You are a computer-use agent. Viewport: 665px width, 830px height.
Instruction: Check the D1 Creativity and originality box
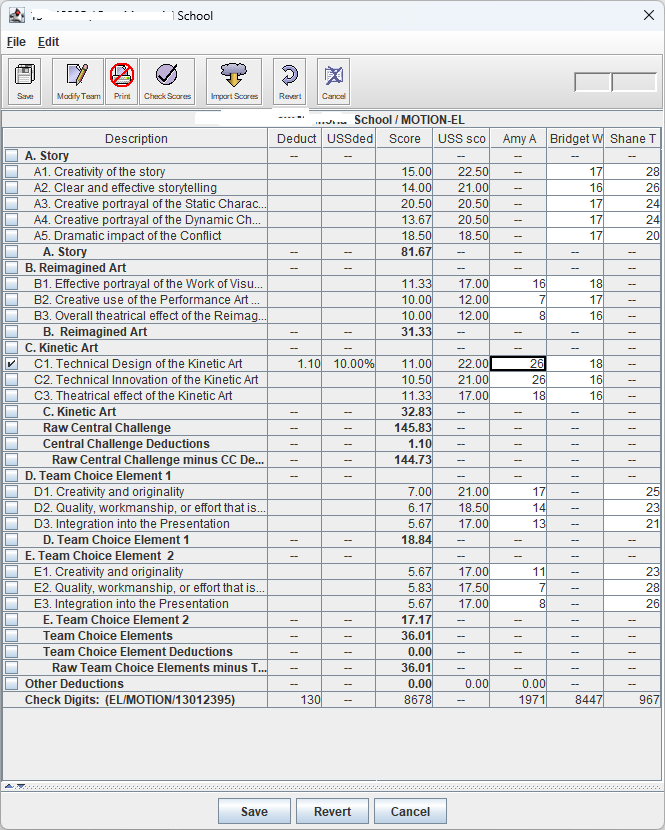point(11,492)
